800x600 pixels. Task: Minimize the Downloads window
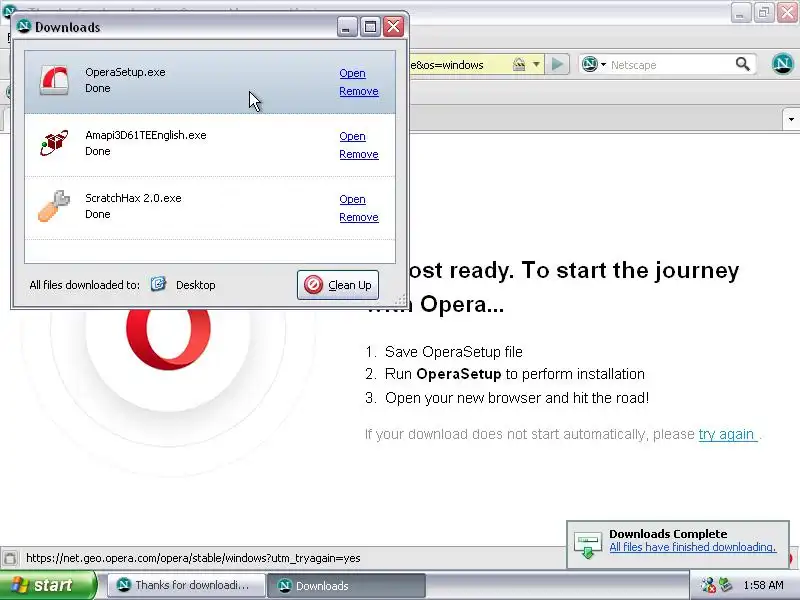347,27
